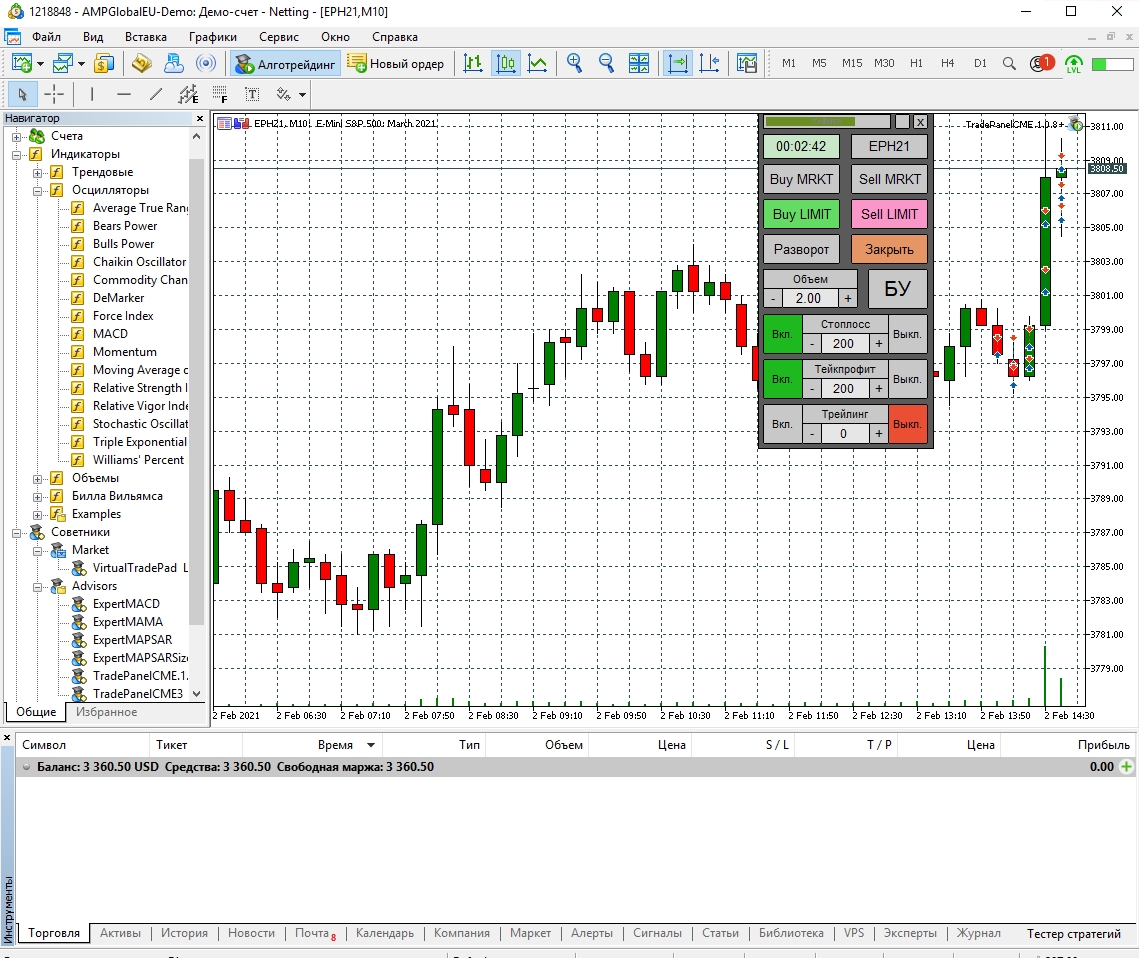Collapse the Индикаторы tree node
This screenshot has width=1139, height=958.
[x=16, y=155]
